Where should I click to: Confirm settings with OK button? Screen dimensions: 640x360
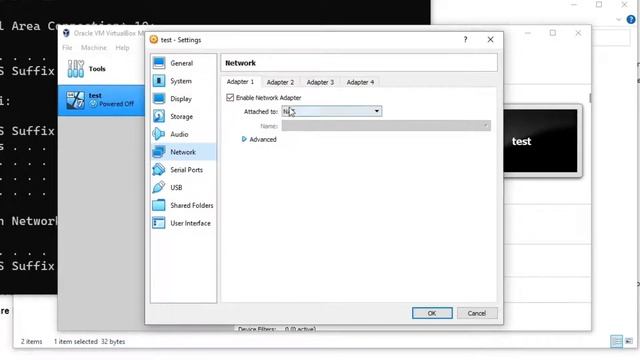click(432, 313)
